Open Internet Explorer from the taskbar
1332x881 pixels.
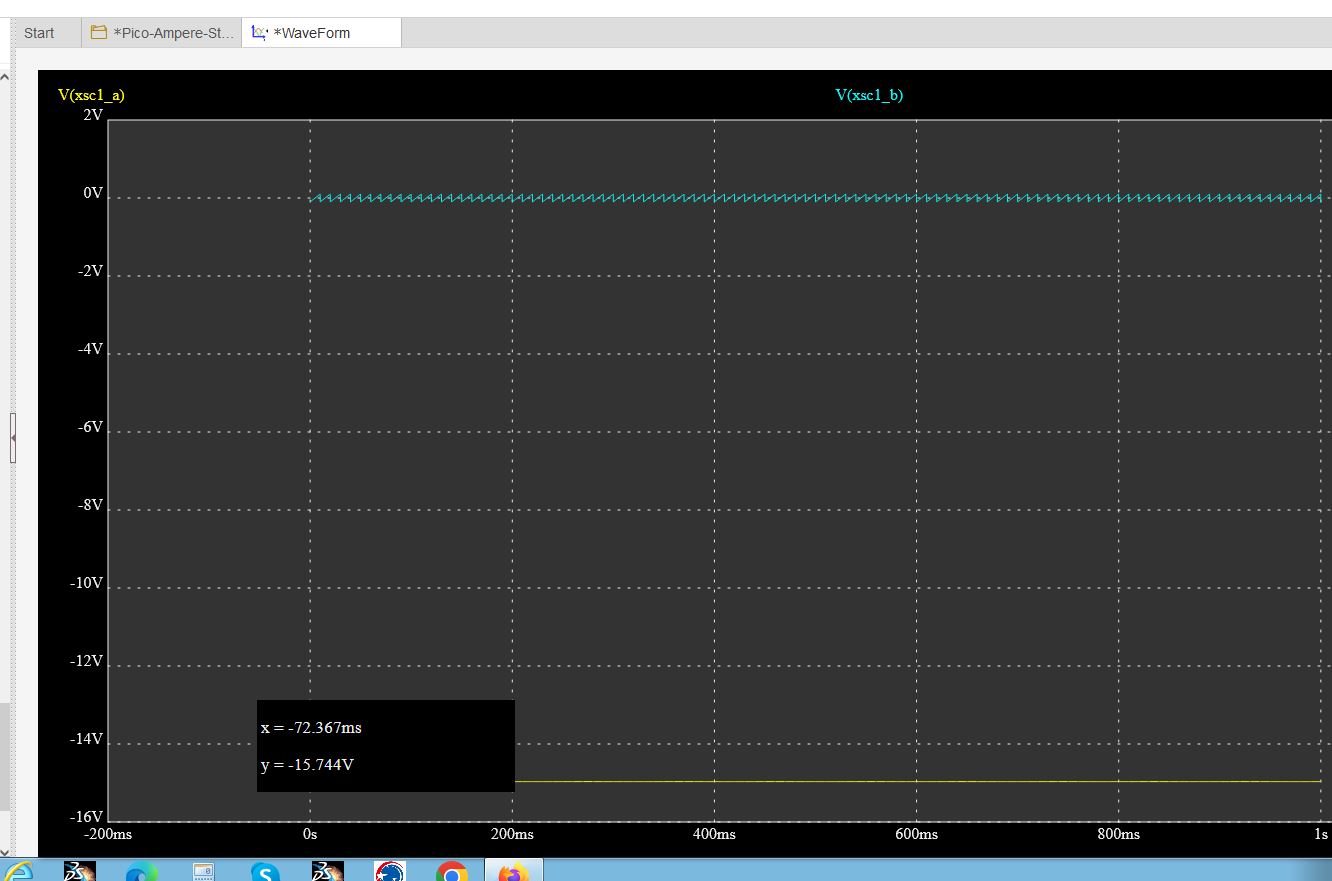click(x=16, y=871)
